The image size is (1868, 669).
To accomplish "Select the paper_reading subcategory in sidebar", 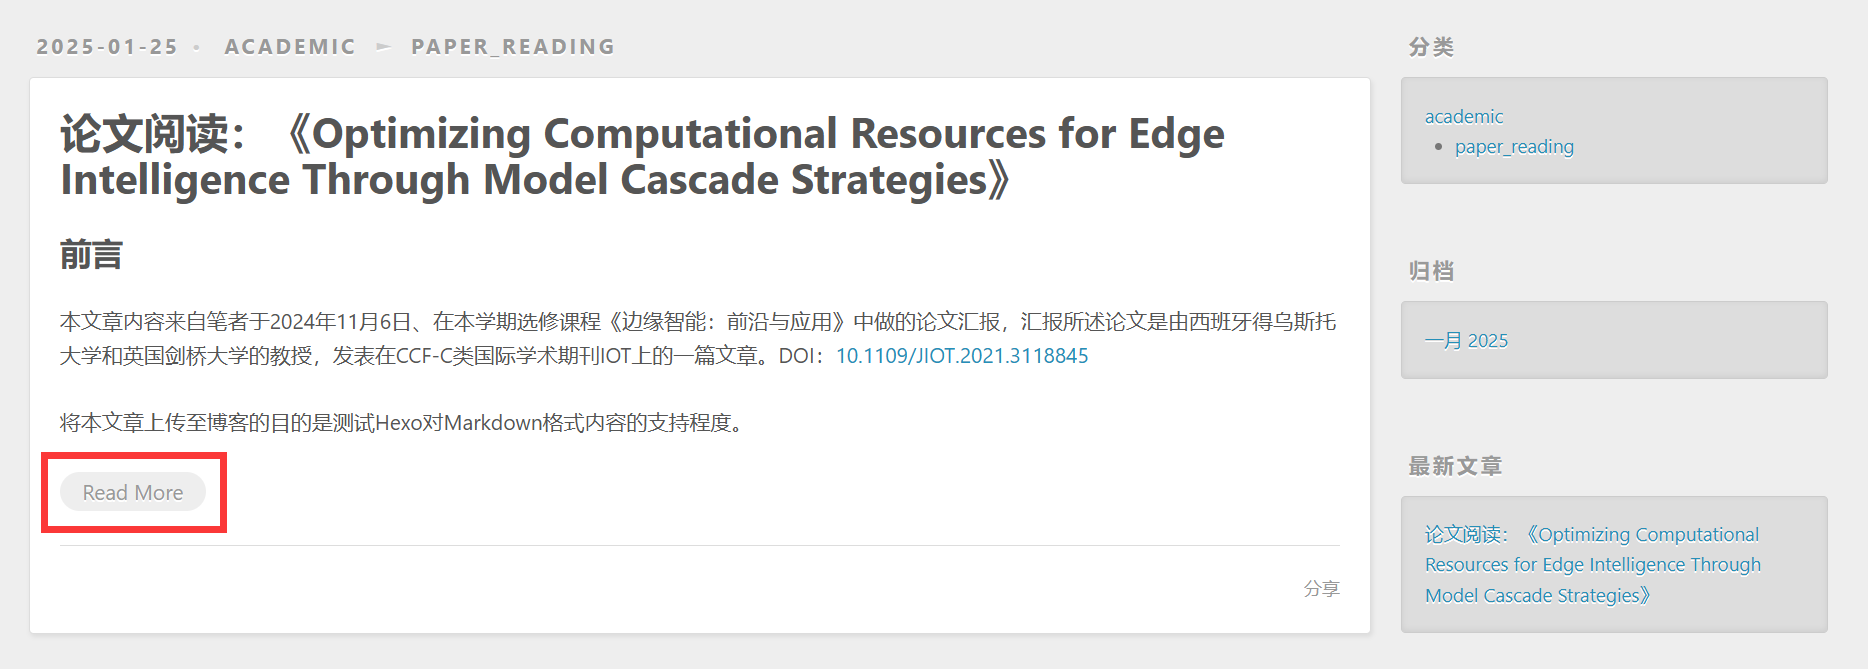I will point(1514,147).
